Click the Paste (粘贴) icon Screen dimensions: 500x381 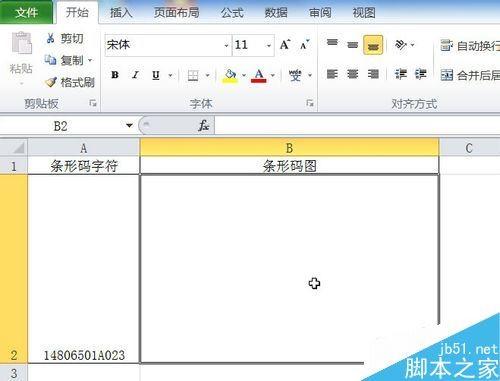tap(22, 43)
